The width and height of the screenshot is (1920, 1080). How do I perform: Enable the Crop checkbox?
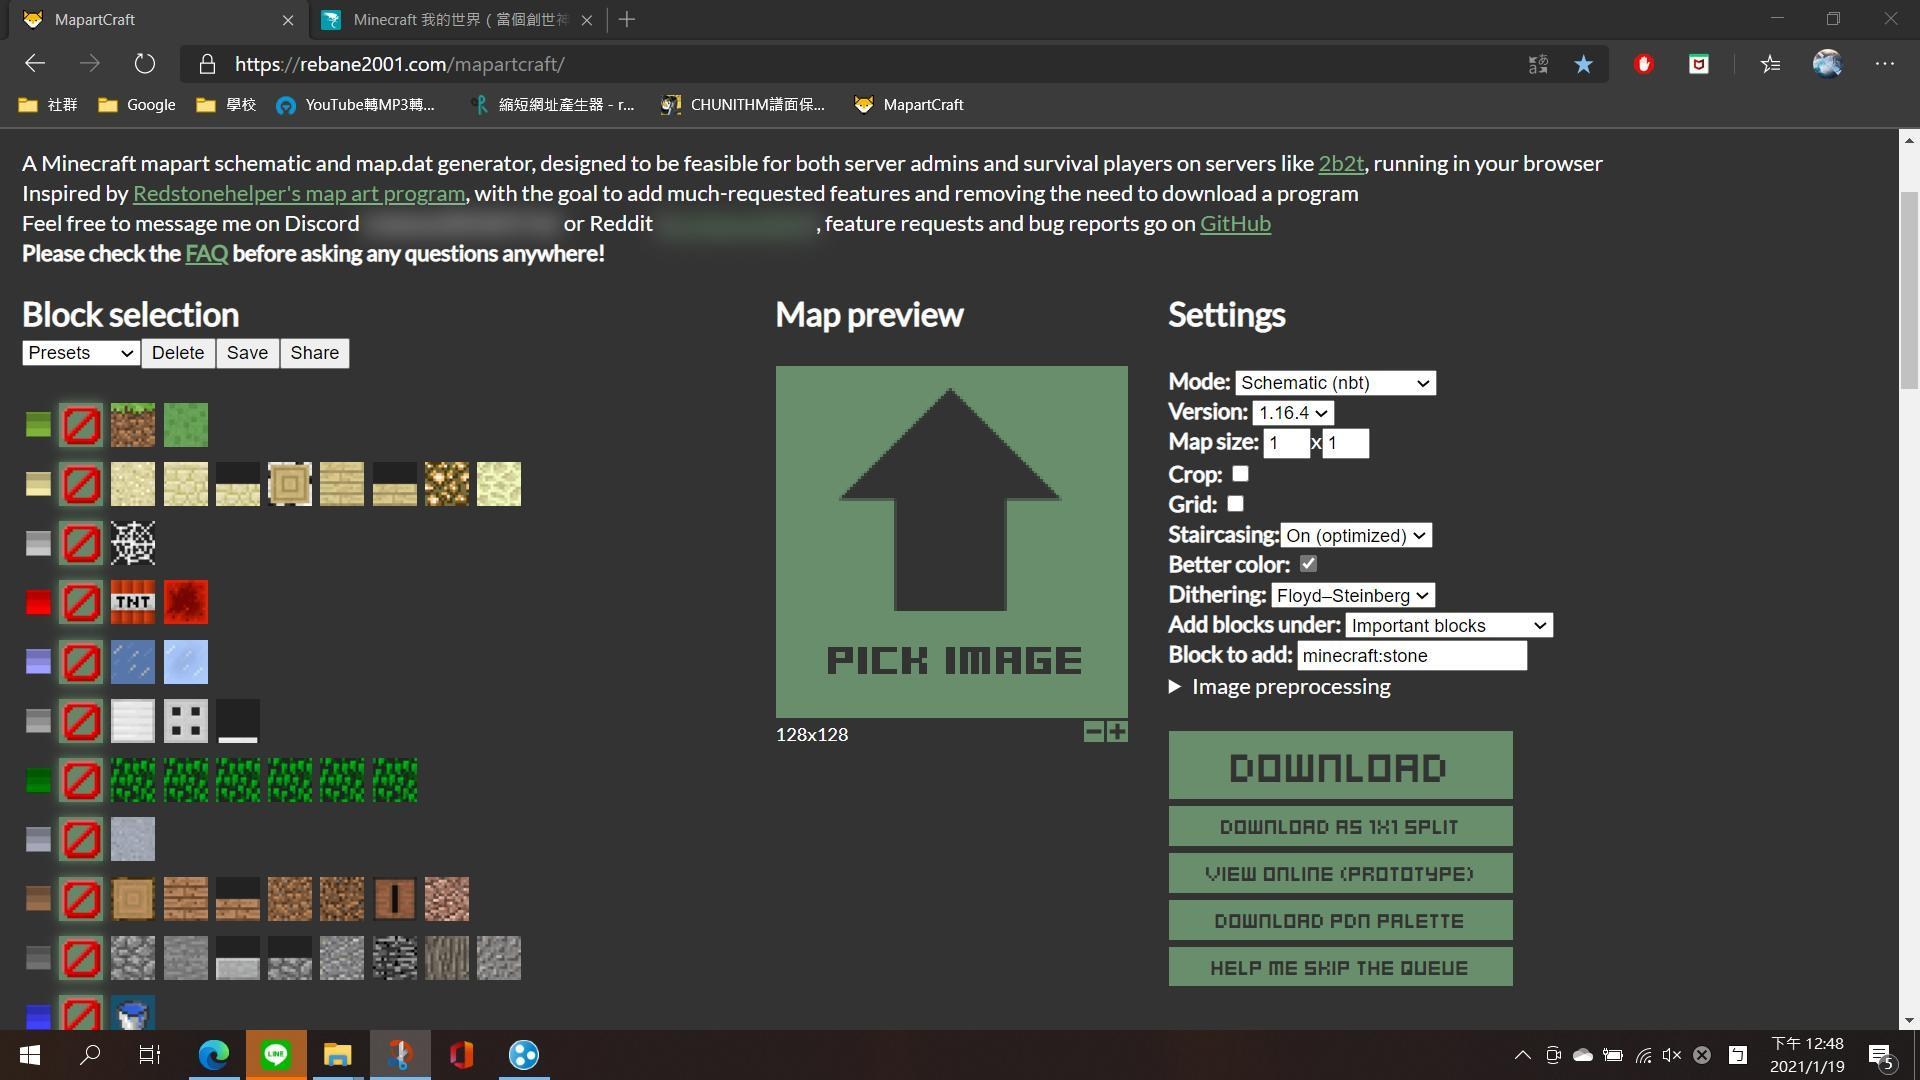1240,474
